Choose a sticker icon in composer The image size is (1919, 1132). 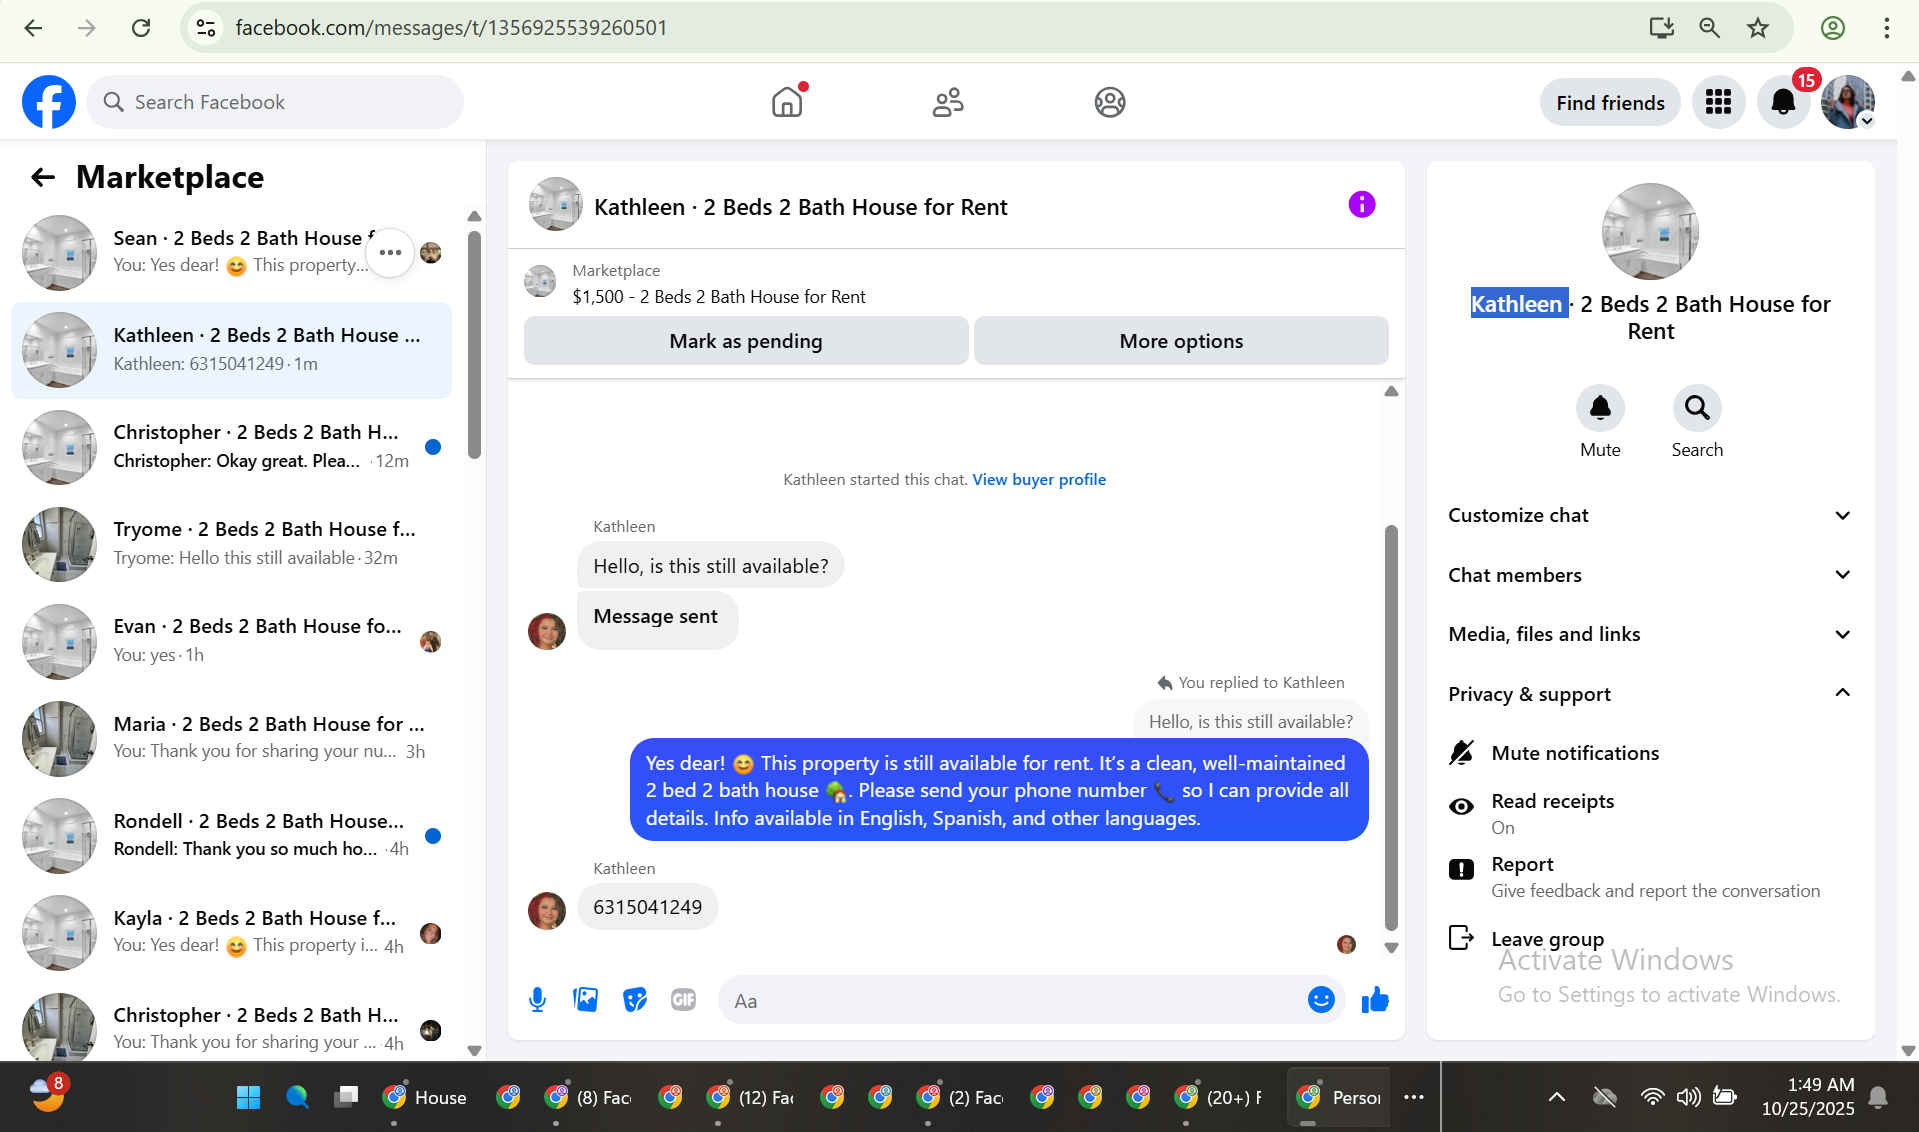click(635, 1000)
